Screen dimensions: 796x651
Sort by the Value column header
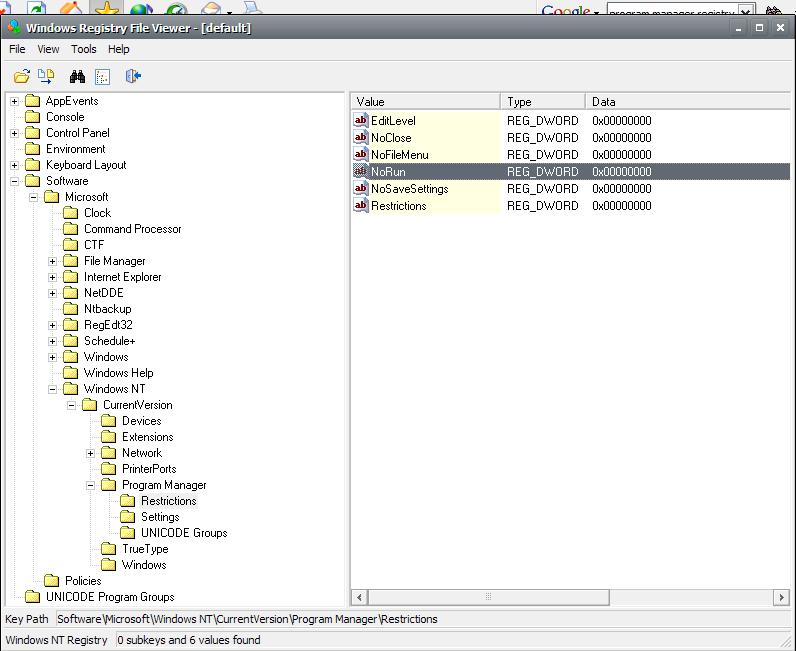coord(425,102)
